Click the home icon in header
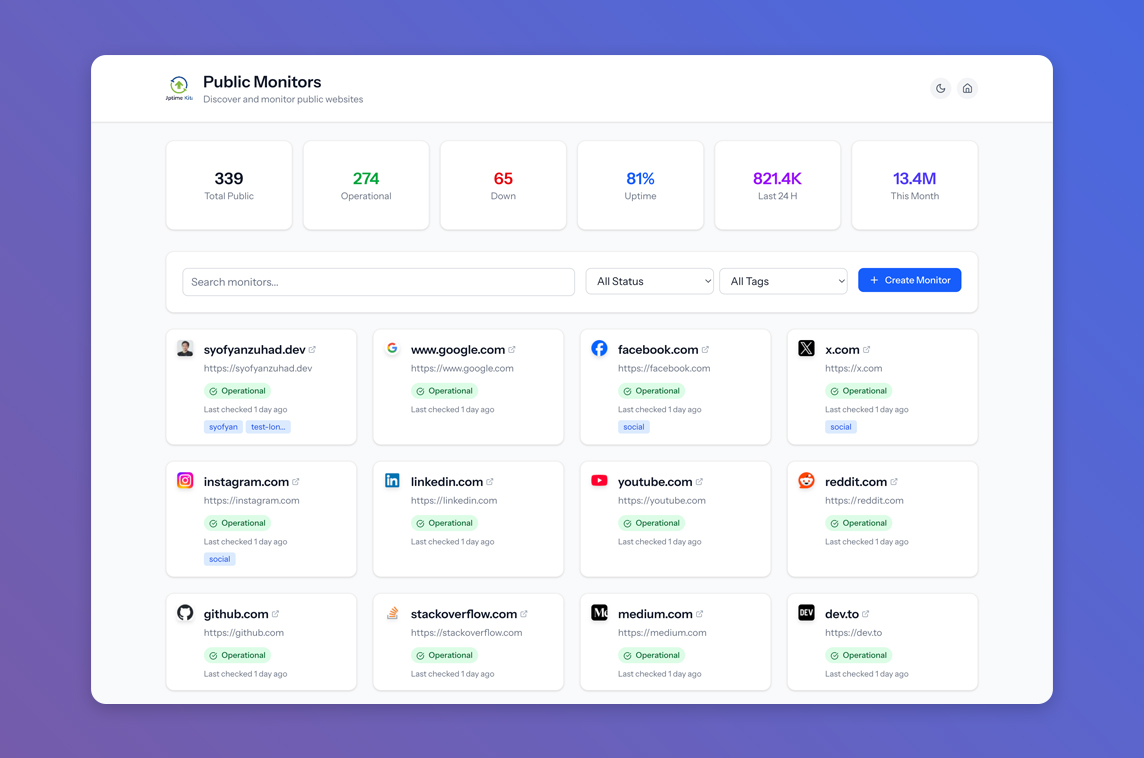This screenshot has height=758, width=1144. pos(967,89)
